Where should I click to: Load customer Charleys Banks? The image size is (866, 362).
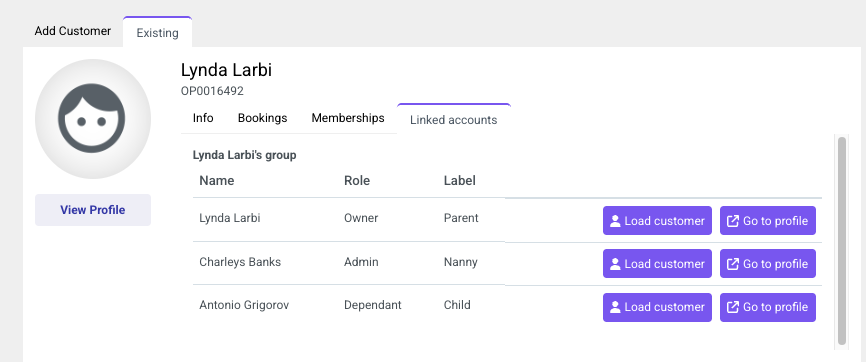[657, 264]
